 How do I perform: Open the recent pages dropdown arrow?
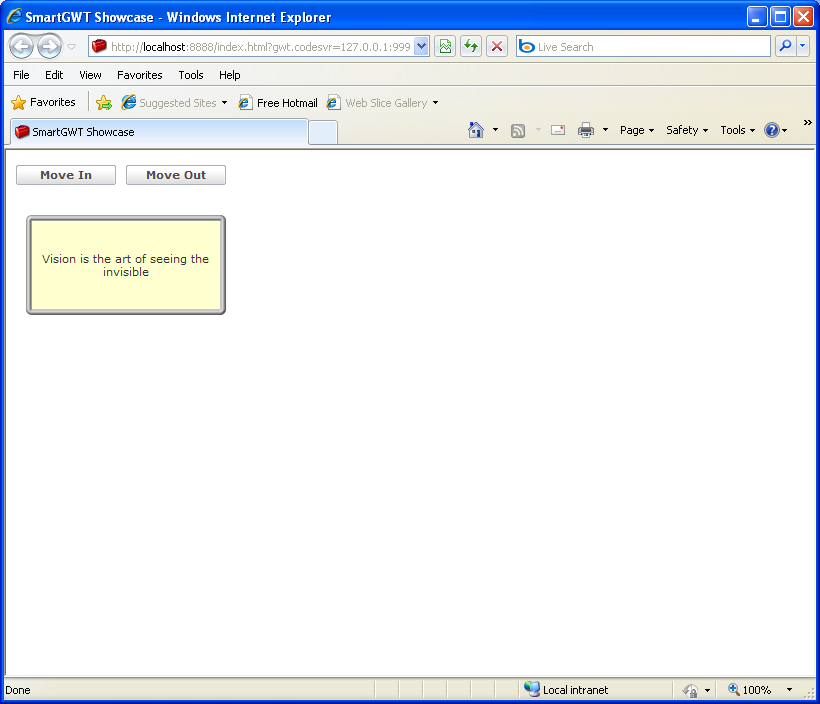click(x=72, y=47)
